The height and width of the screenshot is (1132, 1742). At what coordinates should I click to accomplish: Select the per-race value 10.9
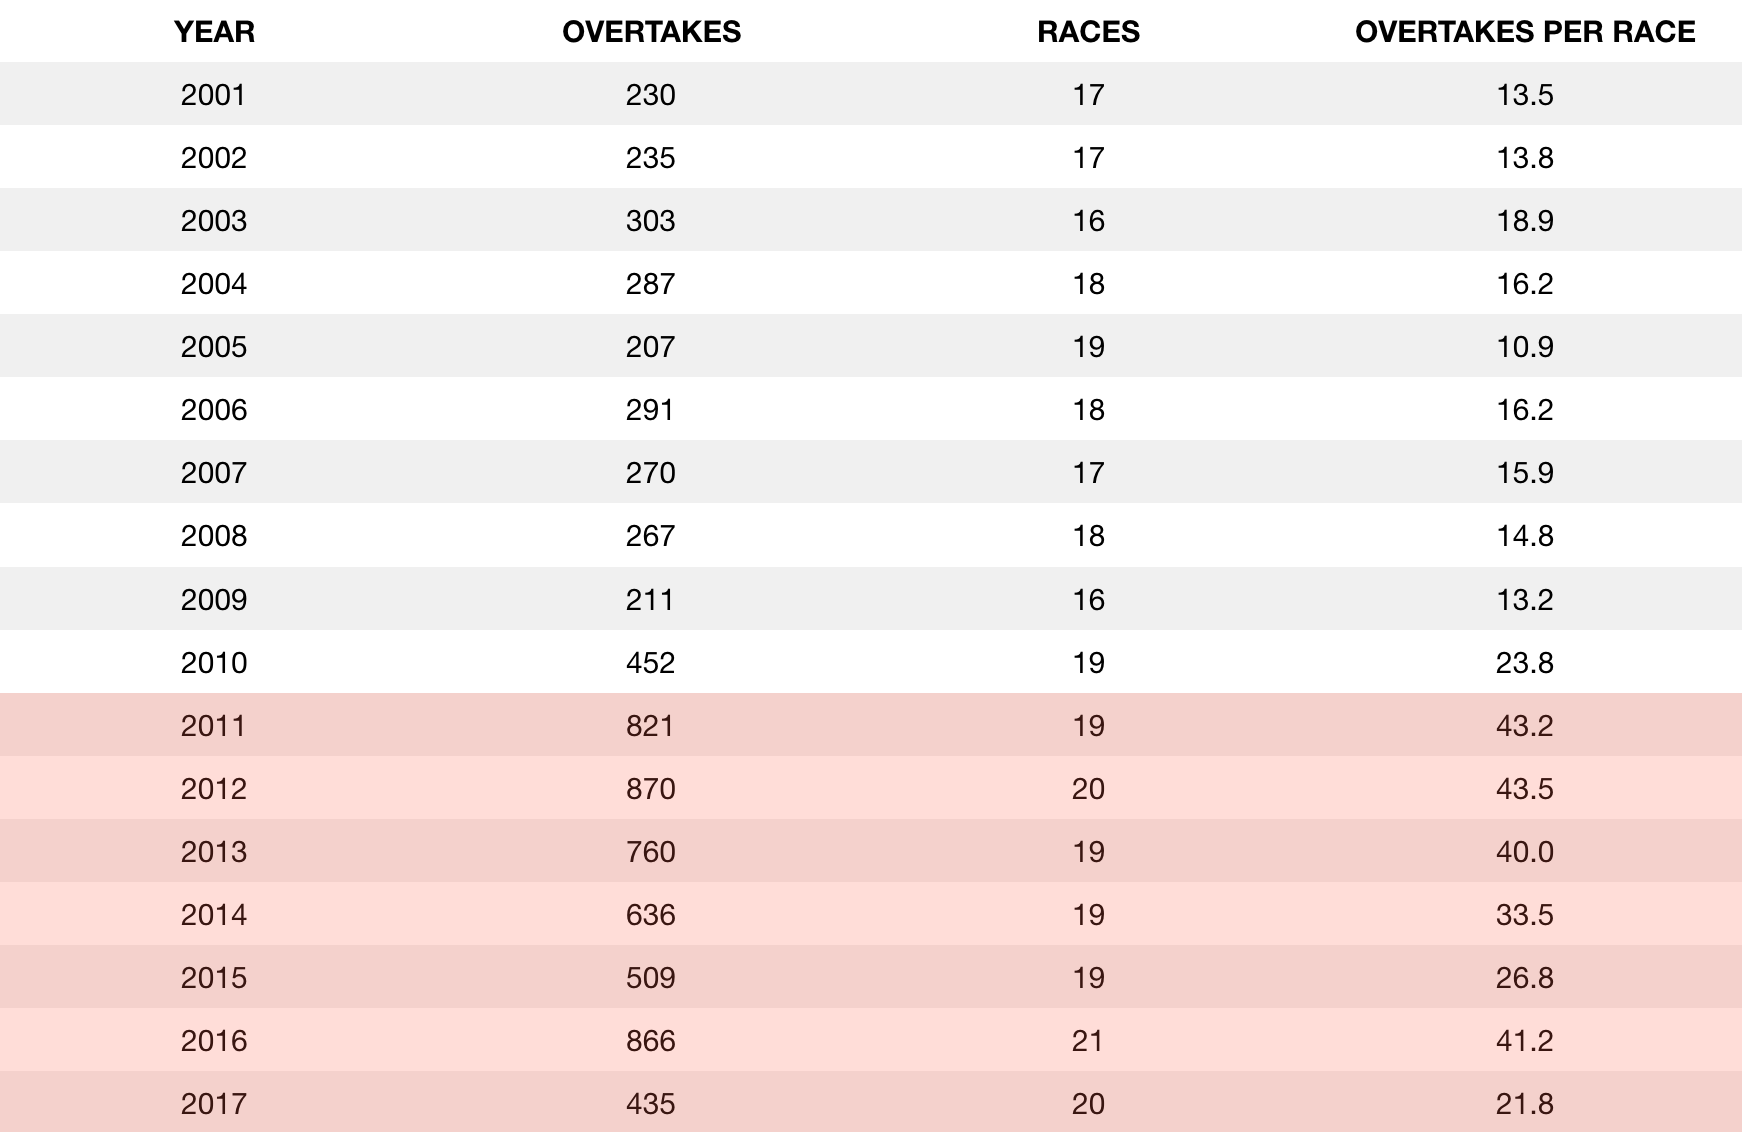[1524, 347]
